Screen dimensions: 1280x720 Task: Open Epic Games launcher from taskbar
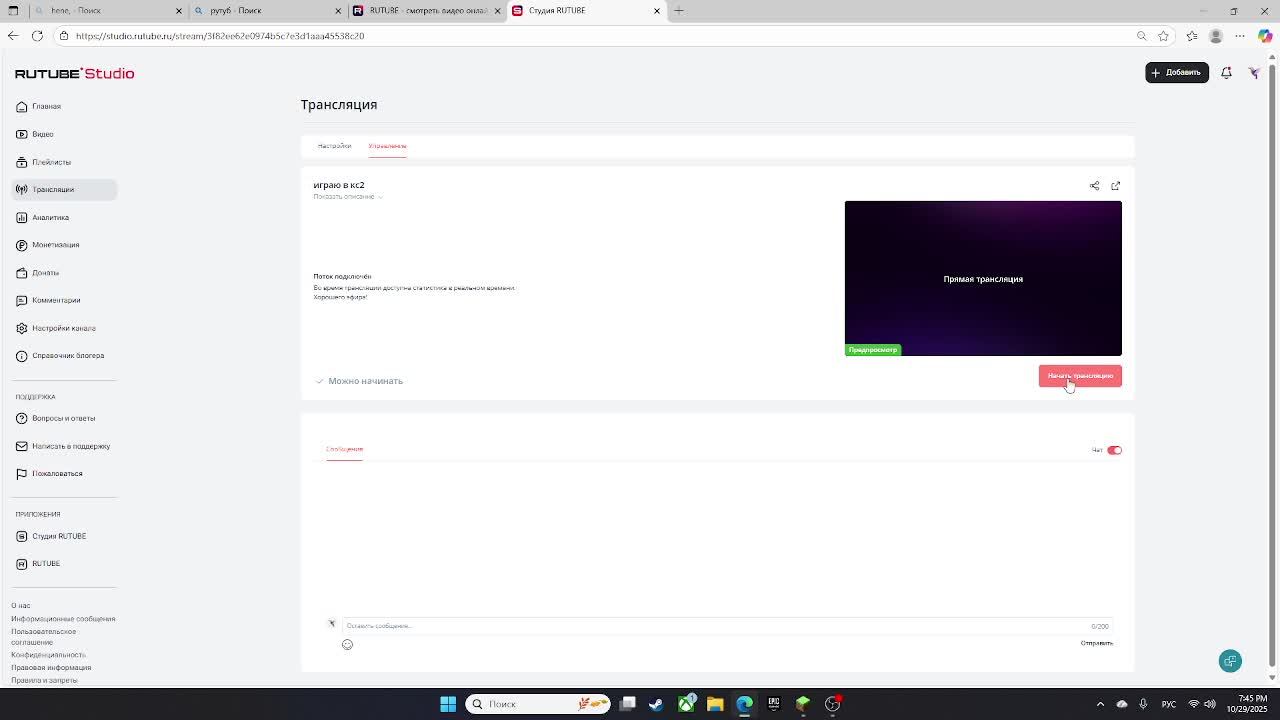click(x=773, y=704)
